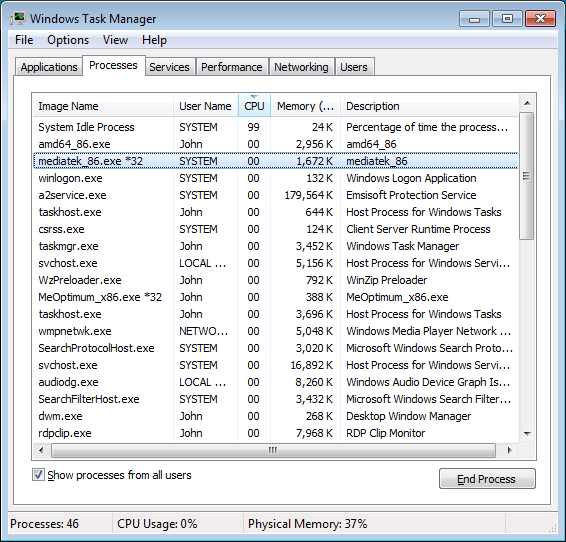Open the Networking tab
Screen dimensions: 566x542
click(x=301, y=67)
